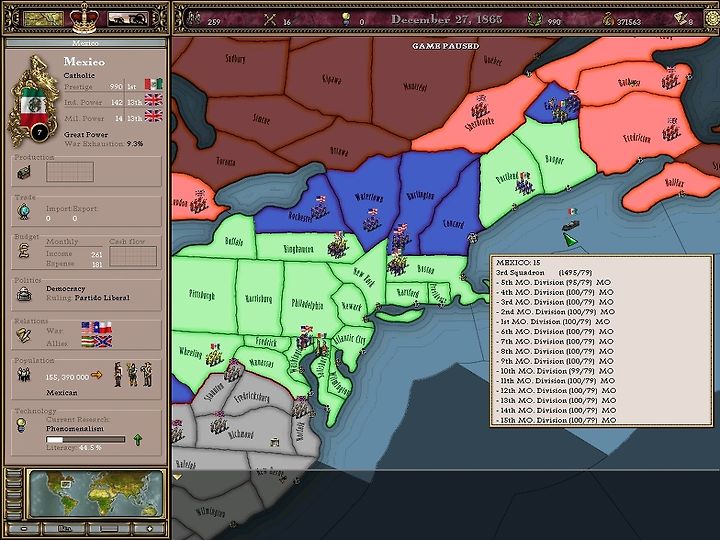This screenshot has height=540, width=720.
Task: Click '5th MO. Division (95/79)' row
Action: click(x=553, y=282)
